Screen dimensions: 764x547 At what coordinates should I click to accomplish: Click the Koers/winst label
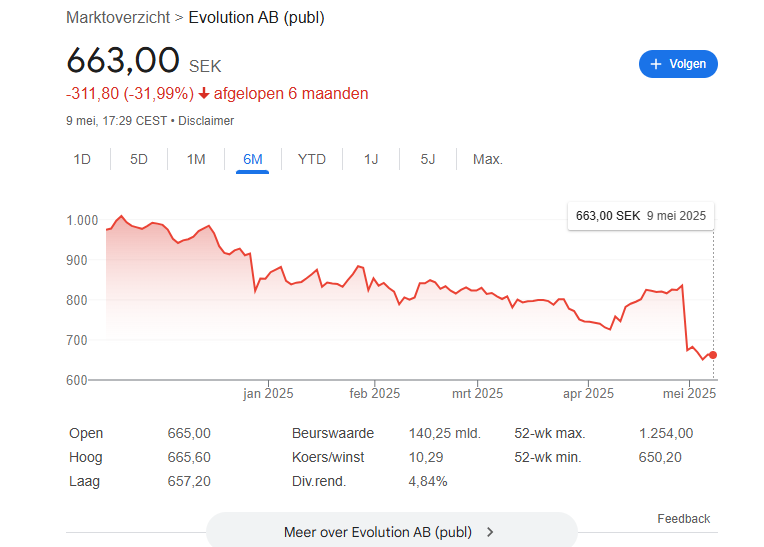(328, 457)
